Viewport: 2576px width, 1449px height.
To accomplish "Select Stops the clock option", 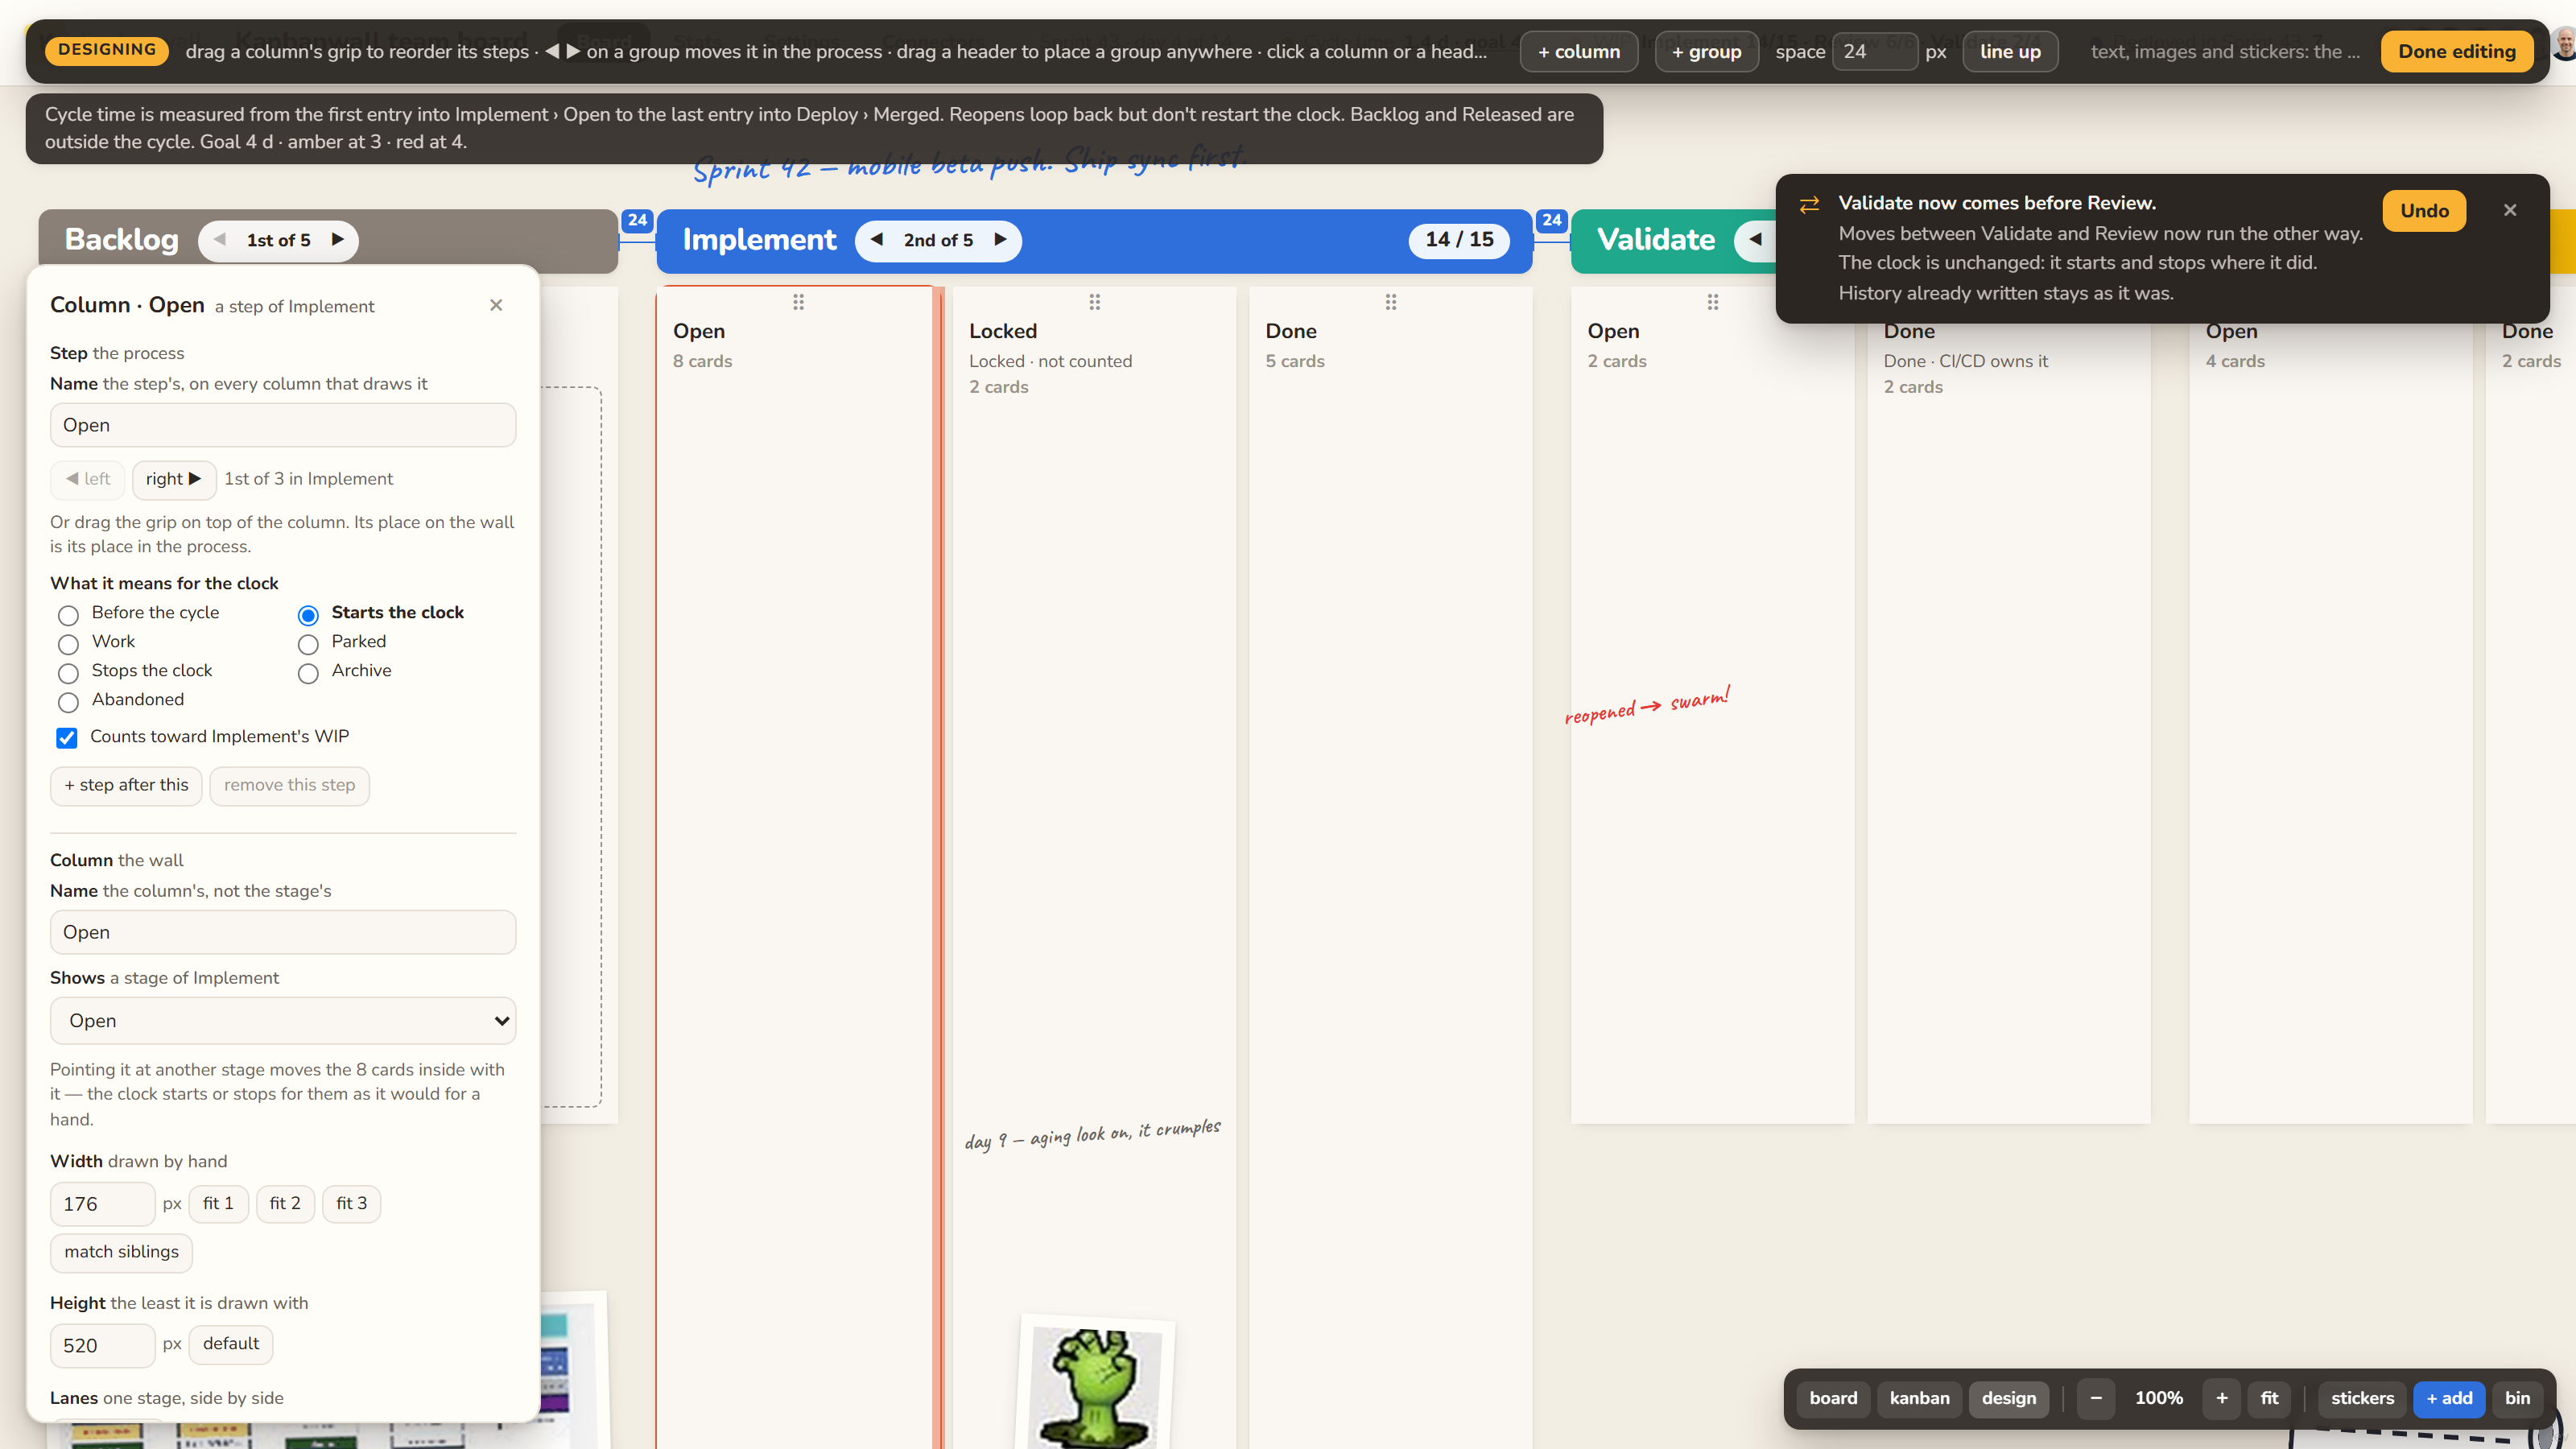I will point(68,673).
